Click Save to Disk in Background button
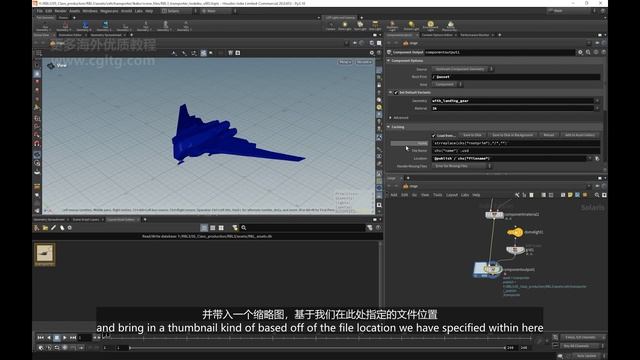640x360 pixels. (x=512, y=135)
